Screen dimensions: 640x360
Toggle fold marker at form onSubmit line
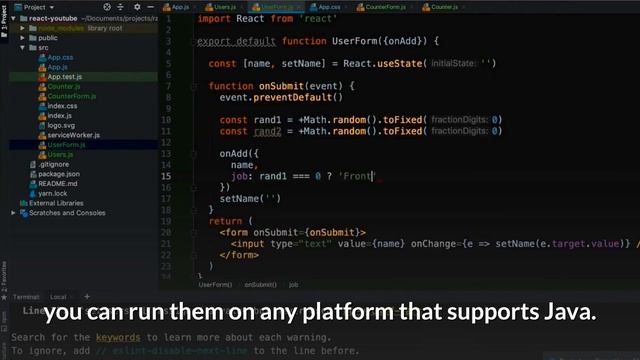click(194, 233)
